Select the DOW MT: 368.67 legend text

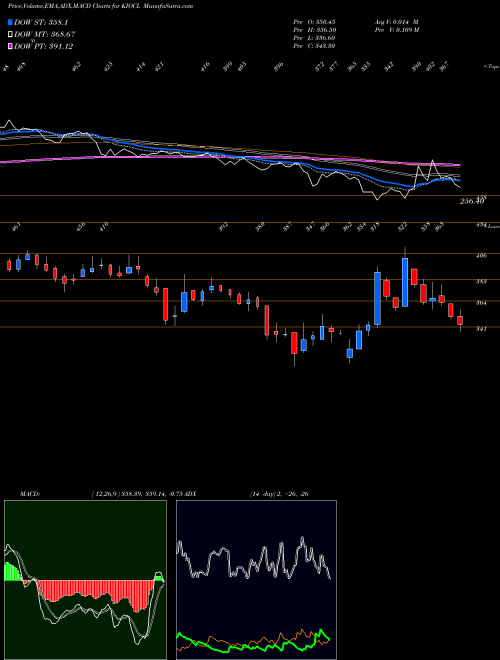(x=45, y=34)
